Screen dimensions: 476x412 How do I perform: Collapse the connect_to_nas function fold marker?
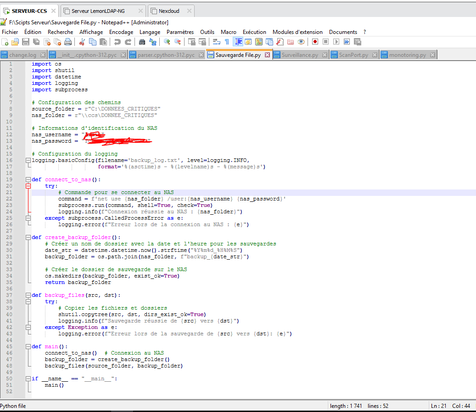(28, 180)
